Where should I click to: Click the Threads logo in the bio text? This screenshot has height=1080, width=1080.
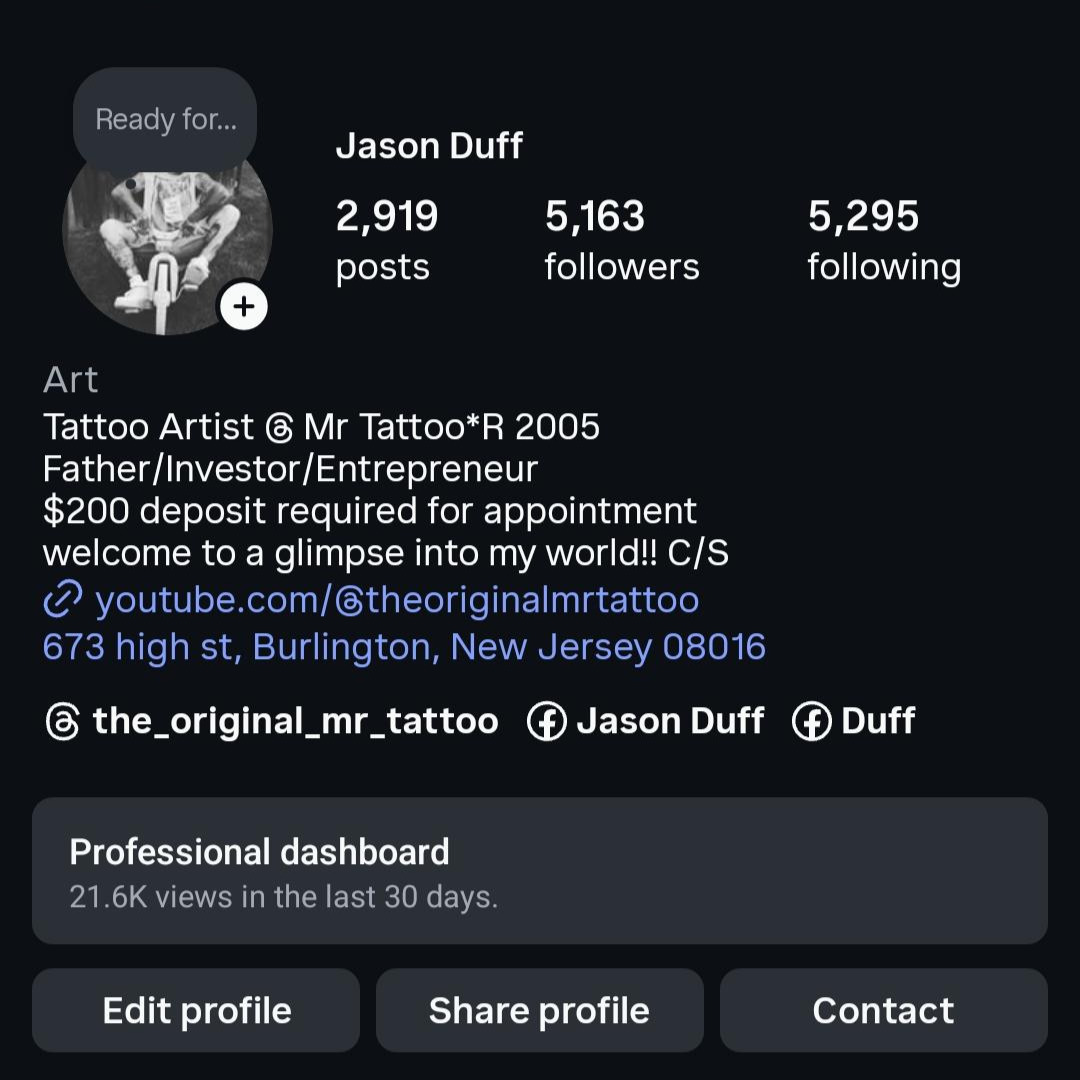pos(279,428)
